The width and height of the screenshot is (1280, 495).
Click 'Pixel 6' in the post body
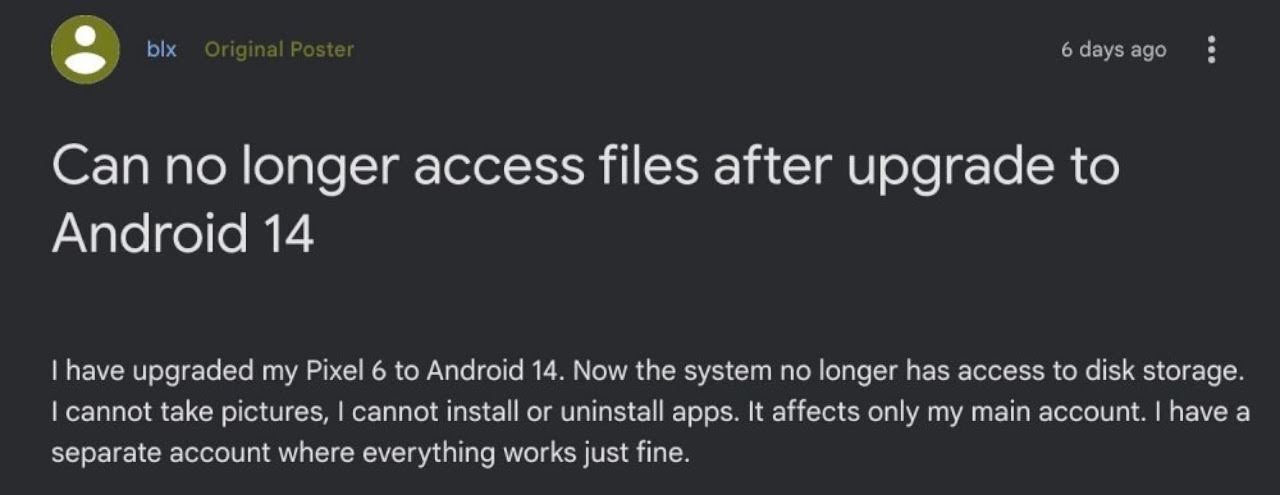point(345,371)
